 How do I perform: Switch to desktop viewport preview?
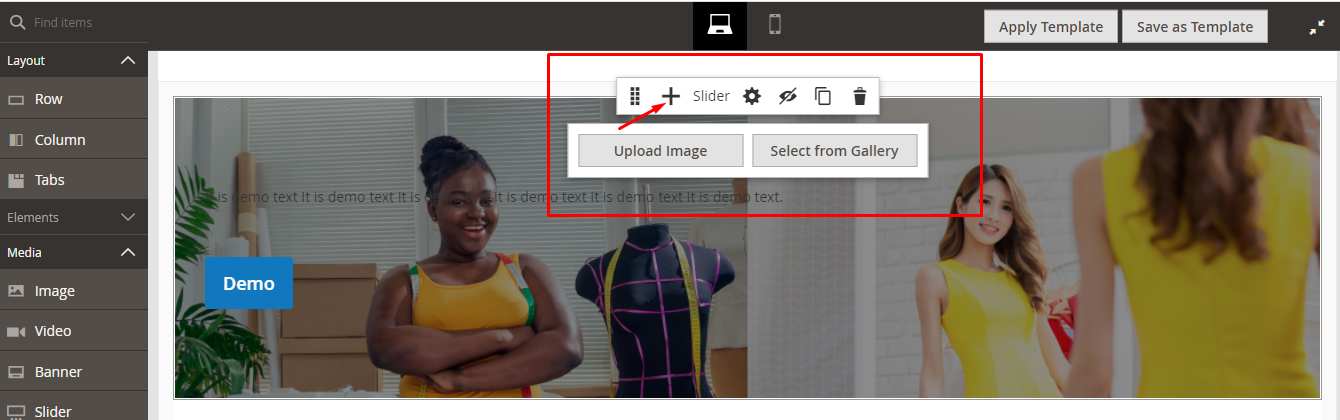(719, 25)
